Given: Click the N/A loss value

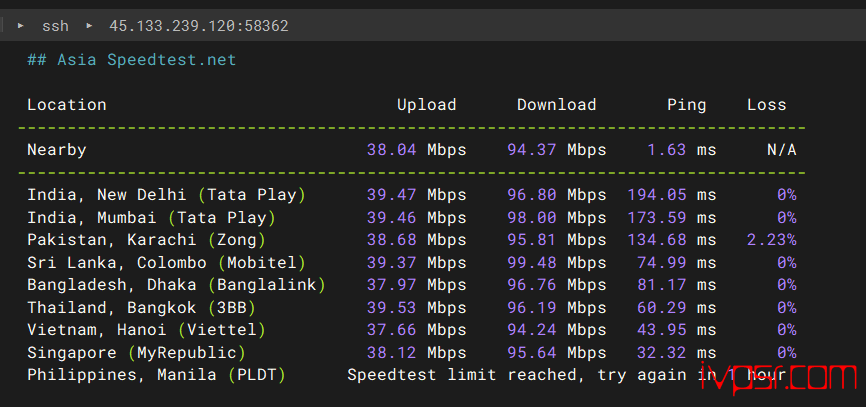Looking at the screenshot, I should [781, 150].
